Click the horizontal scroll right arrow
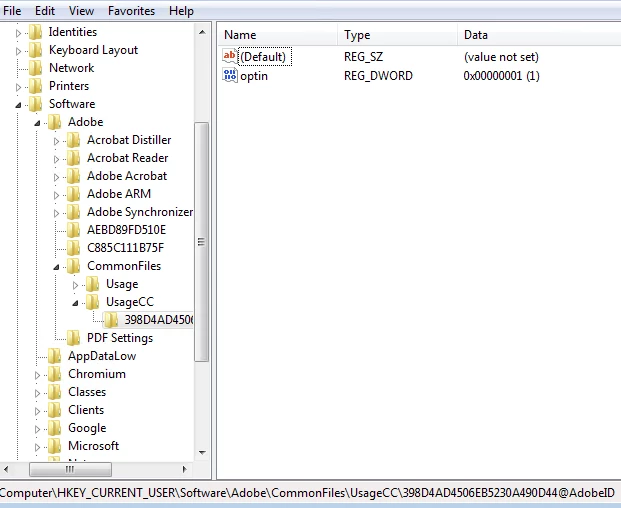The width and height of the screenshot is (621, 508). (184, 469)
